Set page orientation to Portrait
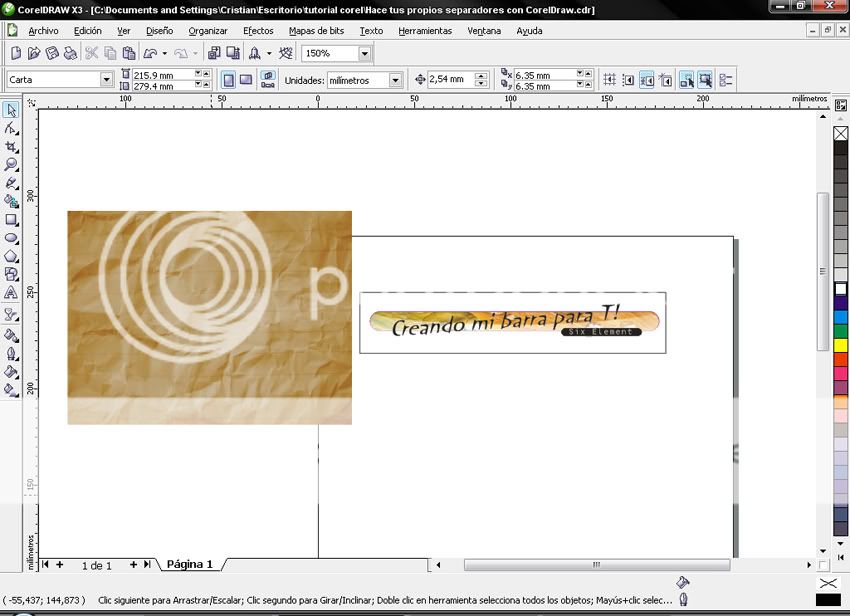Viewport: 850px width, 616px height. point(228,80)
